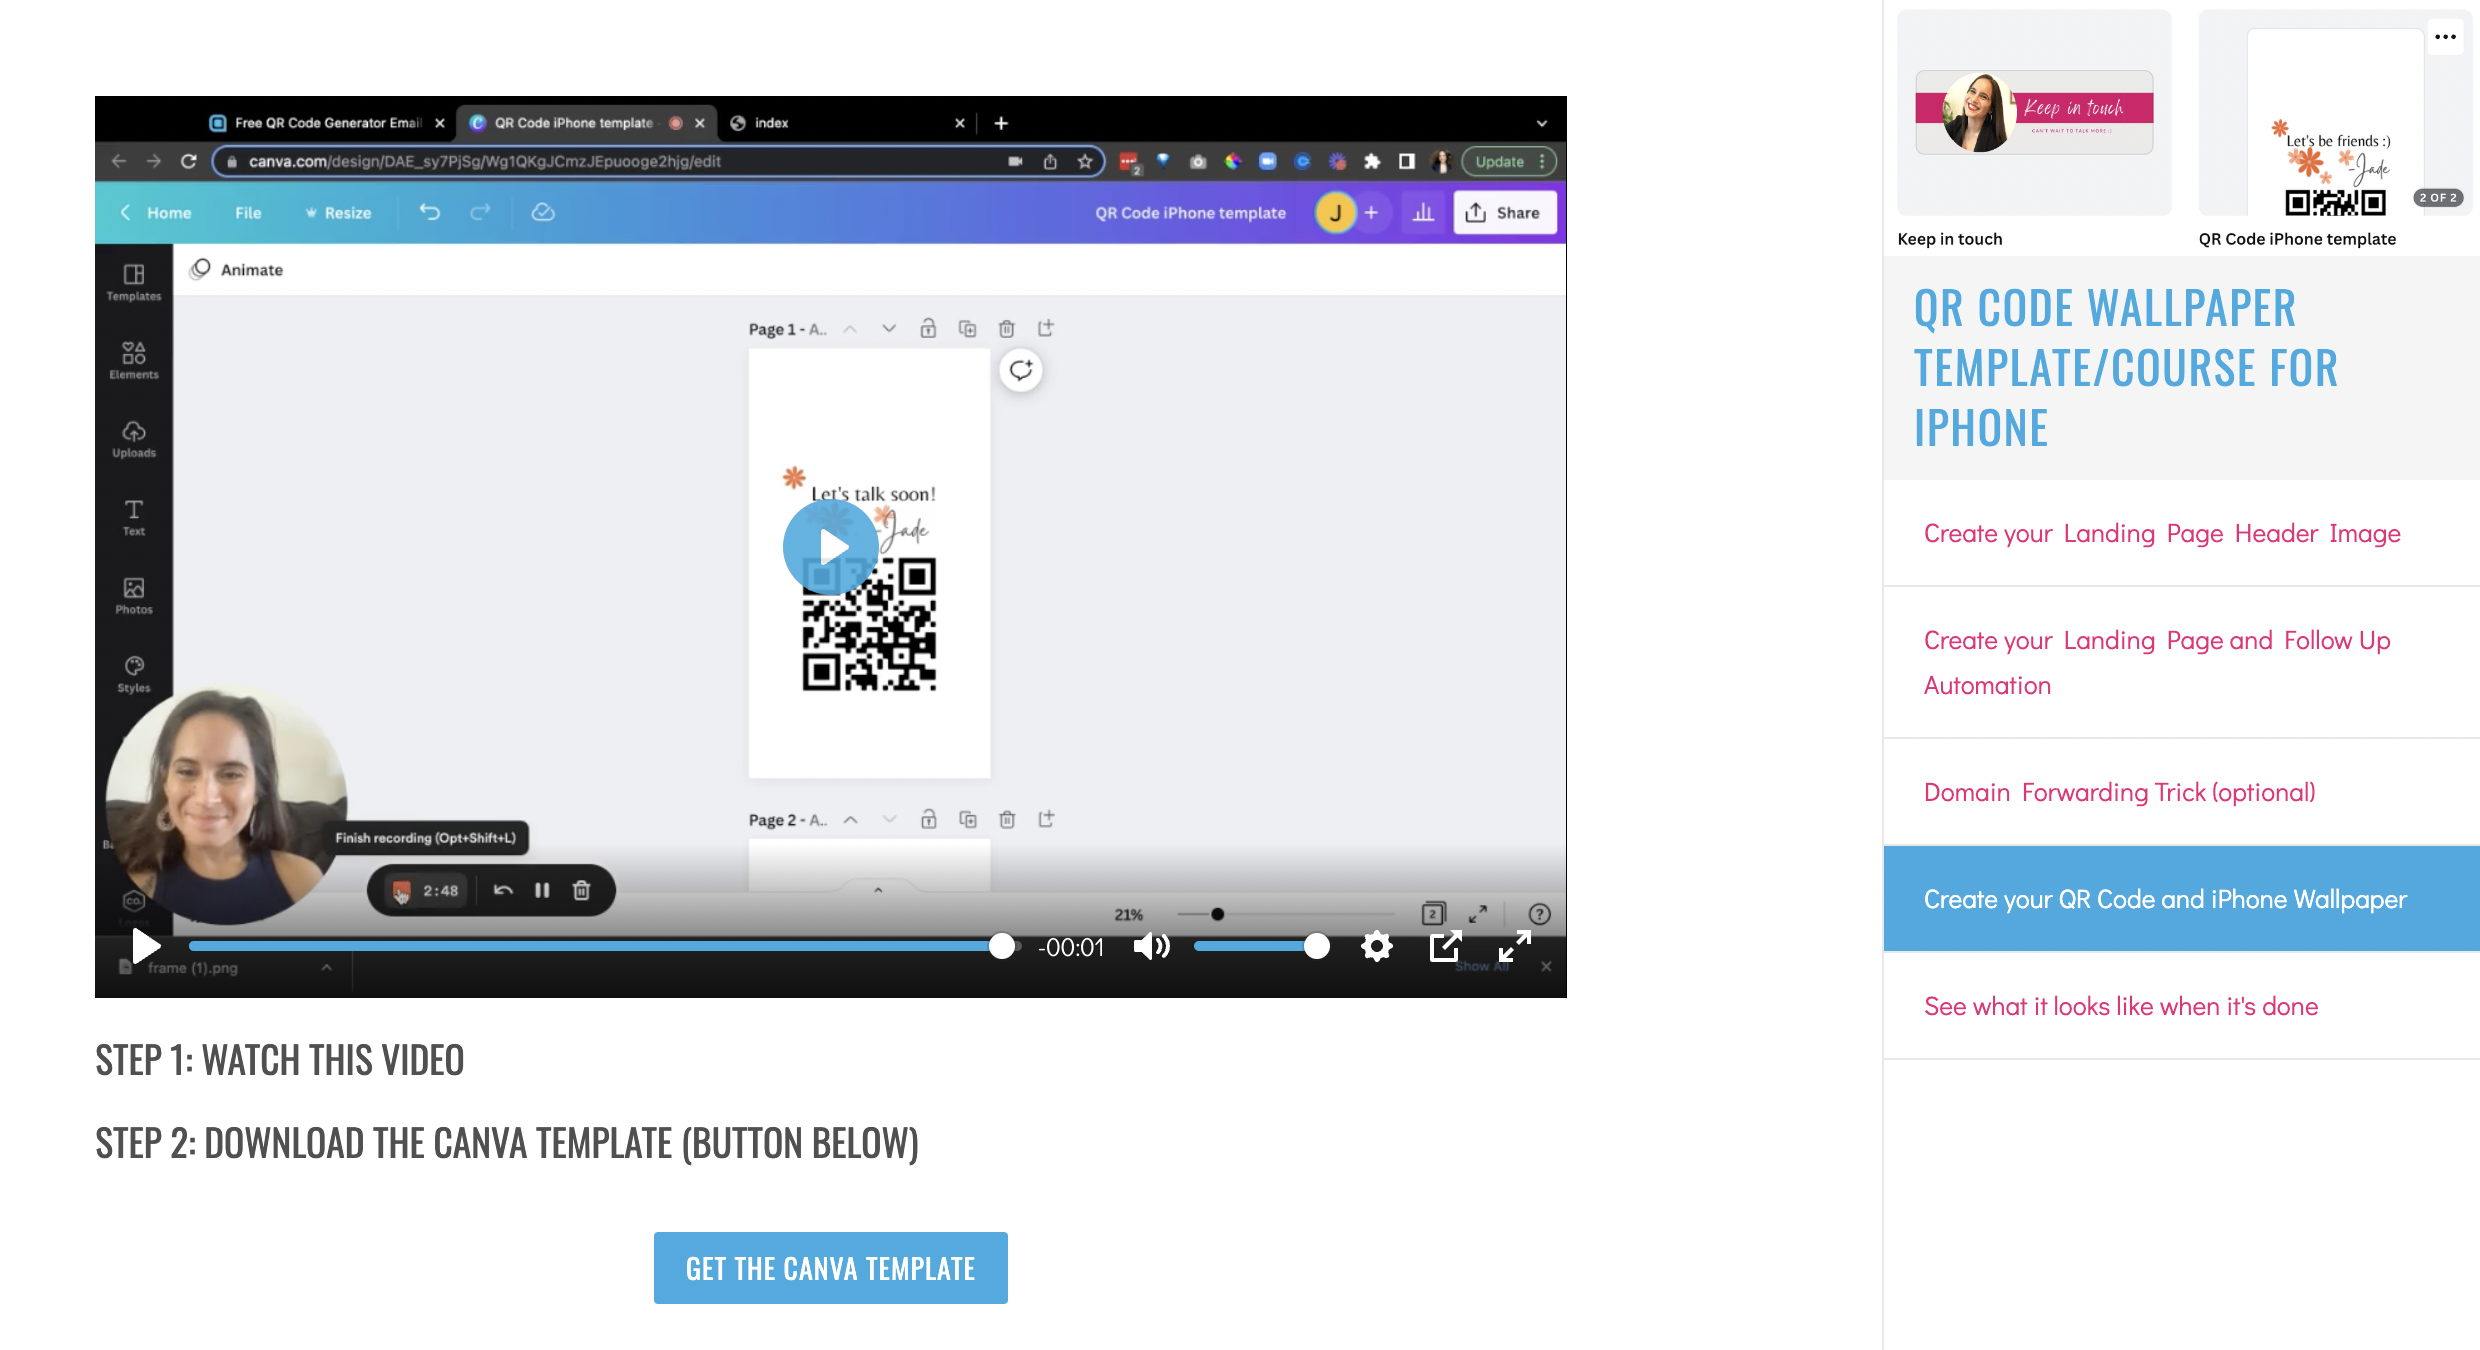Viewport: 2480px width, 1350px height.
Task: Open the video in a new window
Action: pyautogui.click(x=1445, y=946)
